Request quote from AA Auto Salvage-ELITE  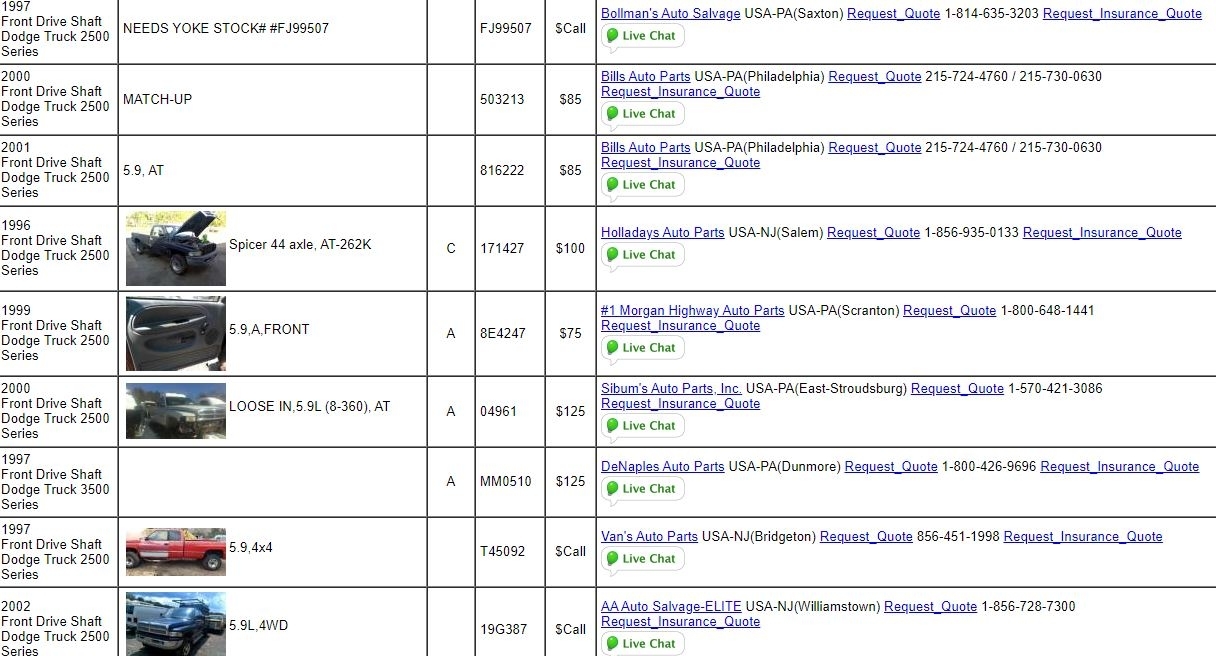click(x=930, y=607)
